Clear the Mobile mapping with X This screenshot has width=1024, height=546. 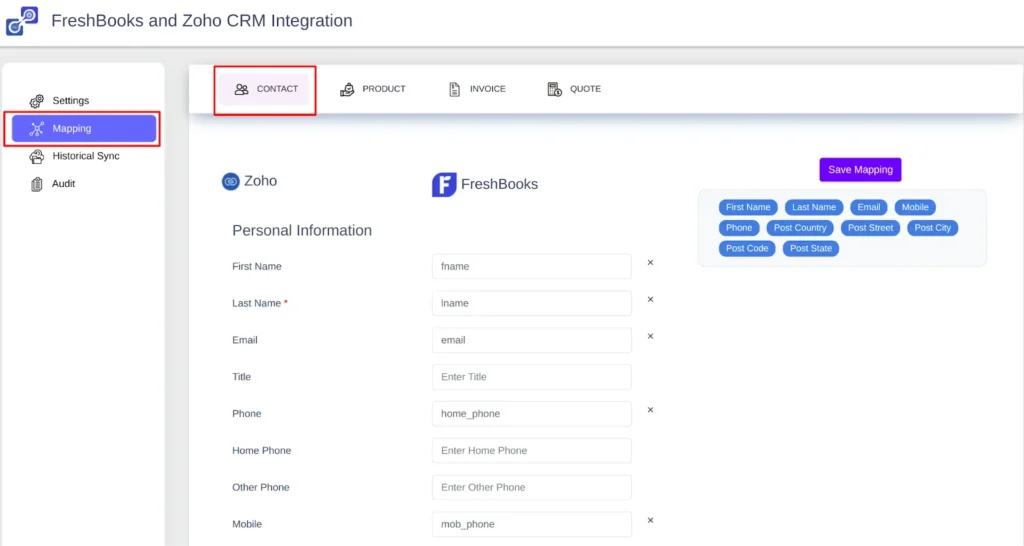(x=650, y=521)
